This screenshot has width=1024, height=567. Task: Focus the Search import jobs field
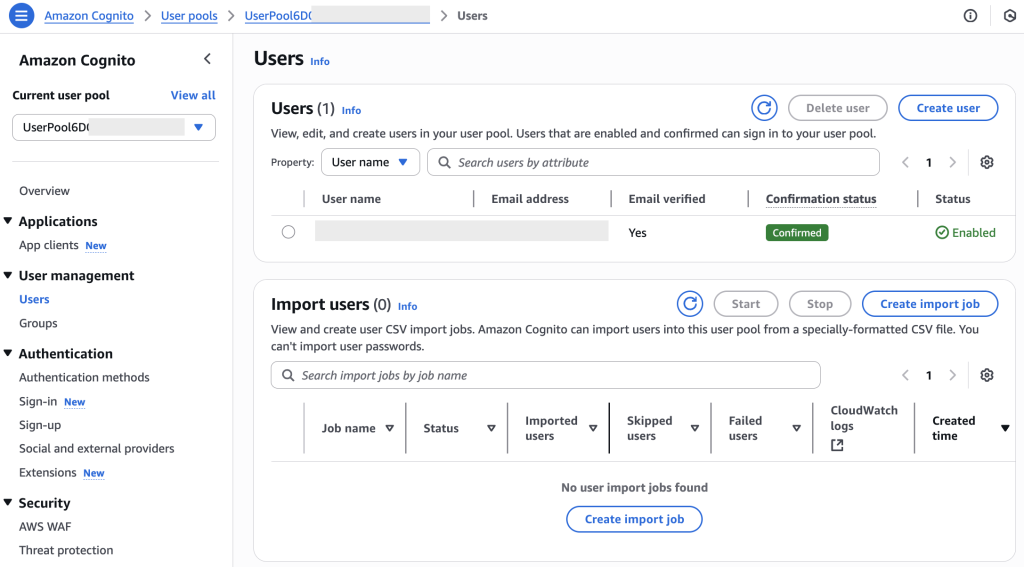click(545, 375)
